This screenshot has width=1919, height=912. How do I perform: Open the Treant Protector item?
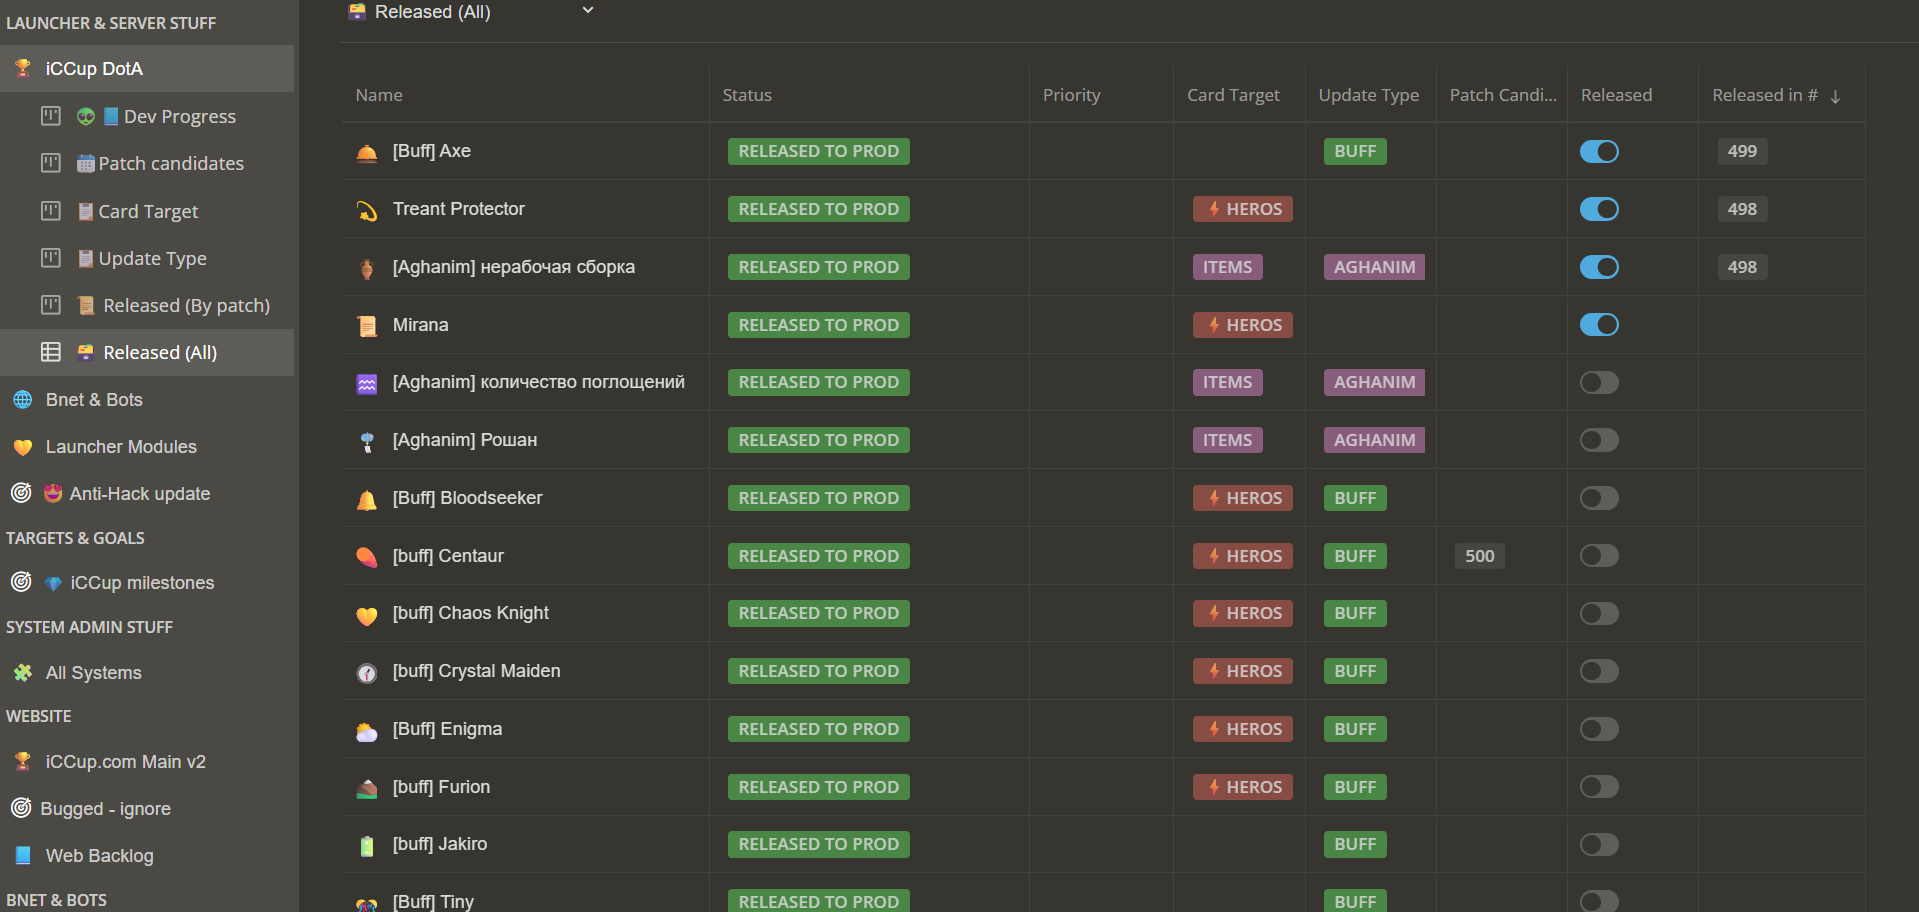458,209
